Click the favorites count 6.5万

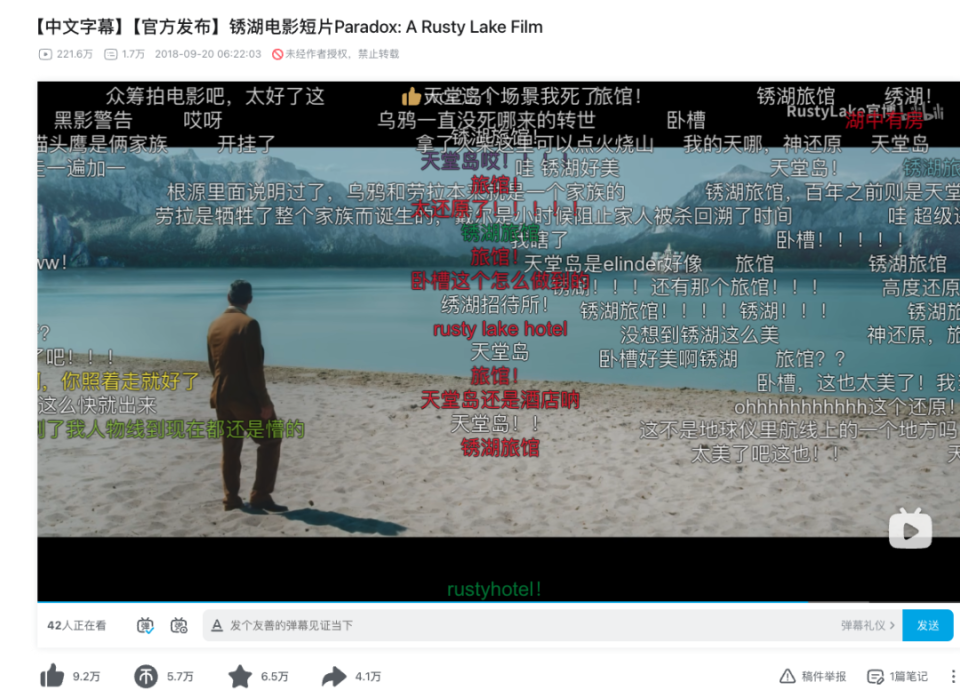[x=274, y=676]
